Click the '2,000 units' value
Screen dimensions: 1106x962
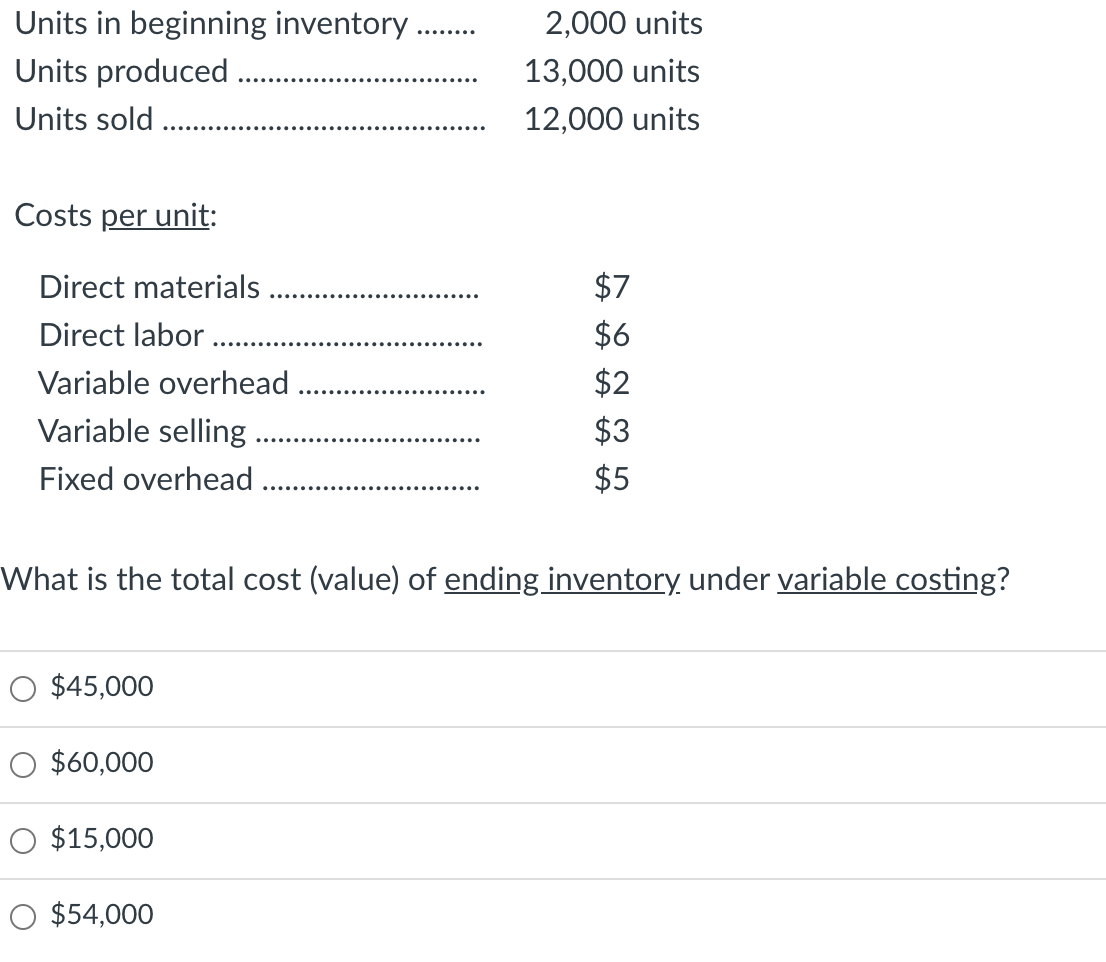coord(623,23)
